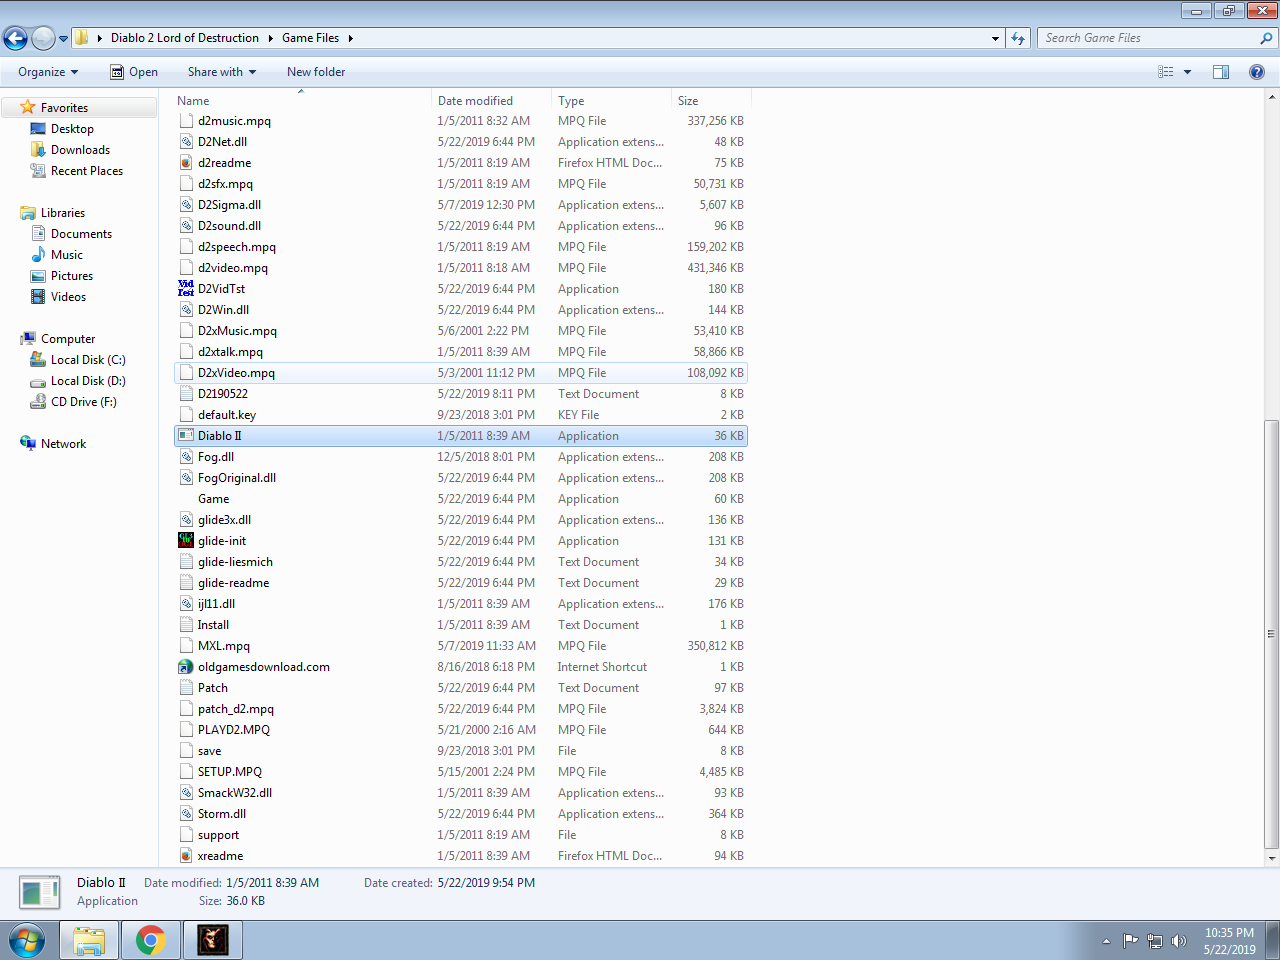Viewport: 1280px width, 960px height.
Task: Open the Organize menu
Action: 48,72
